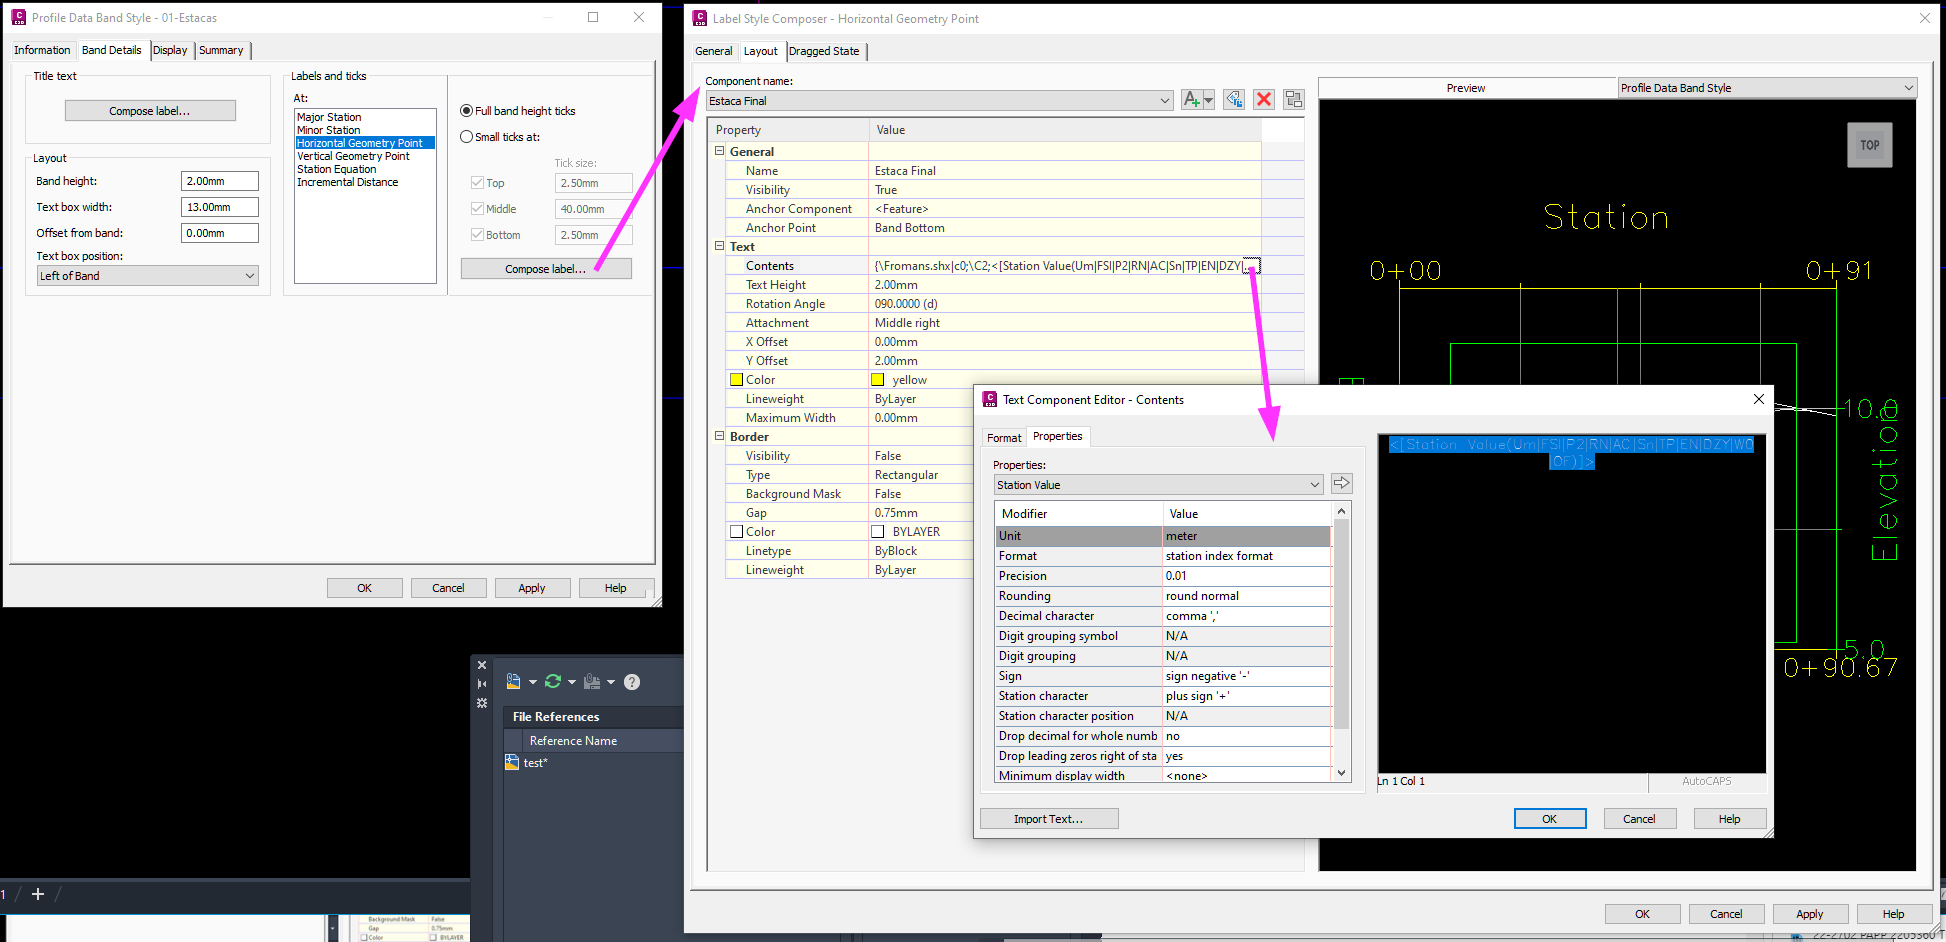
Task: Uncheck the Middle tick size checkbox
Action: coord(475,208)
